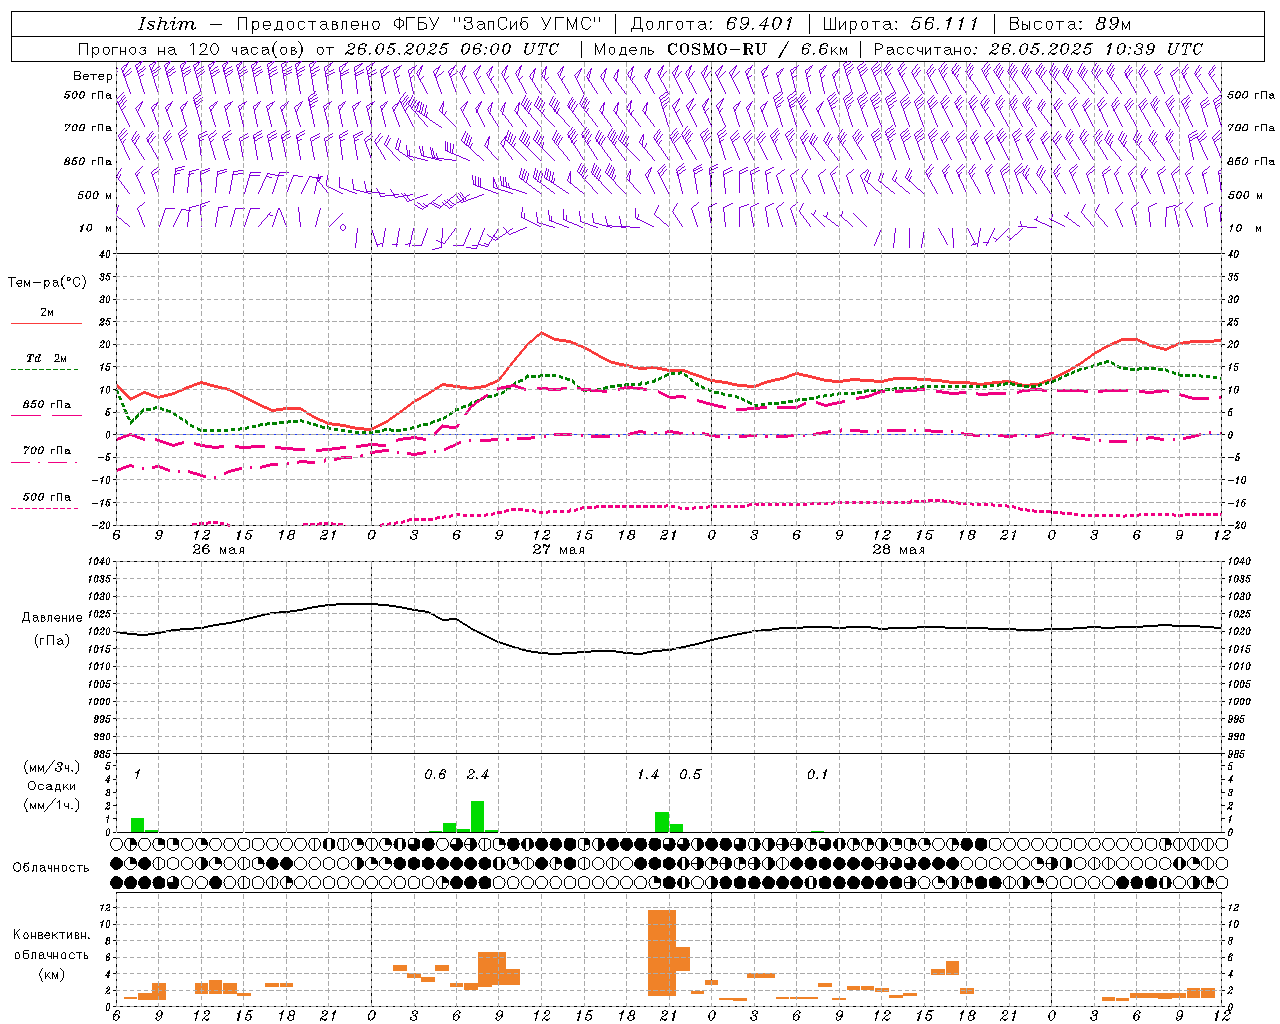
Task: Click the 'Тем-ра(°C)' temperature label
Action: [x=47, y=283]
